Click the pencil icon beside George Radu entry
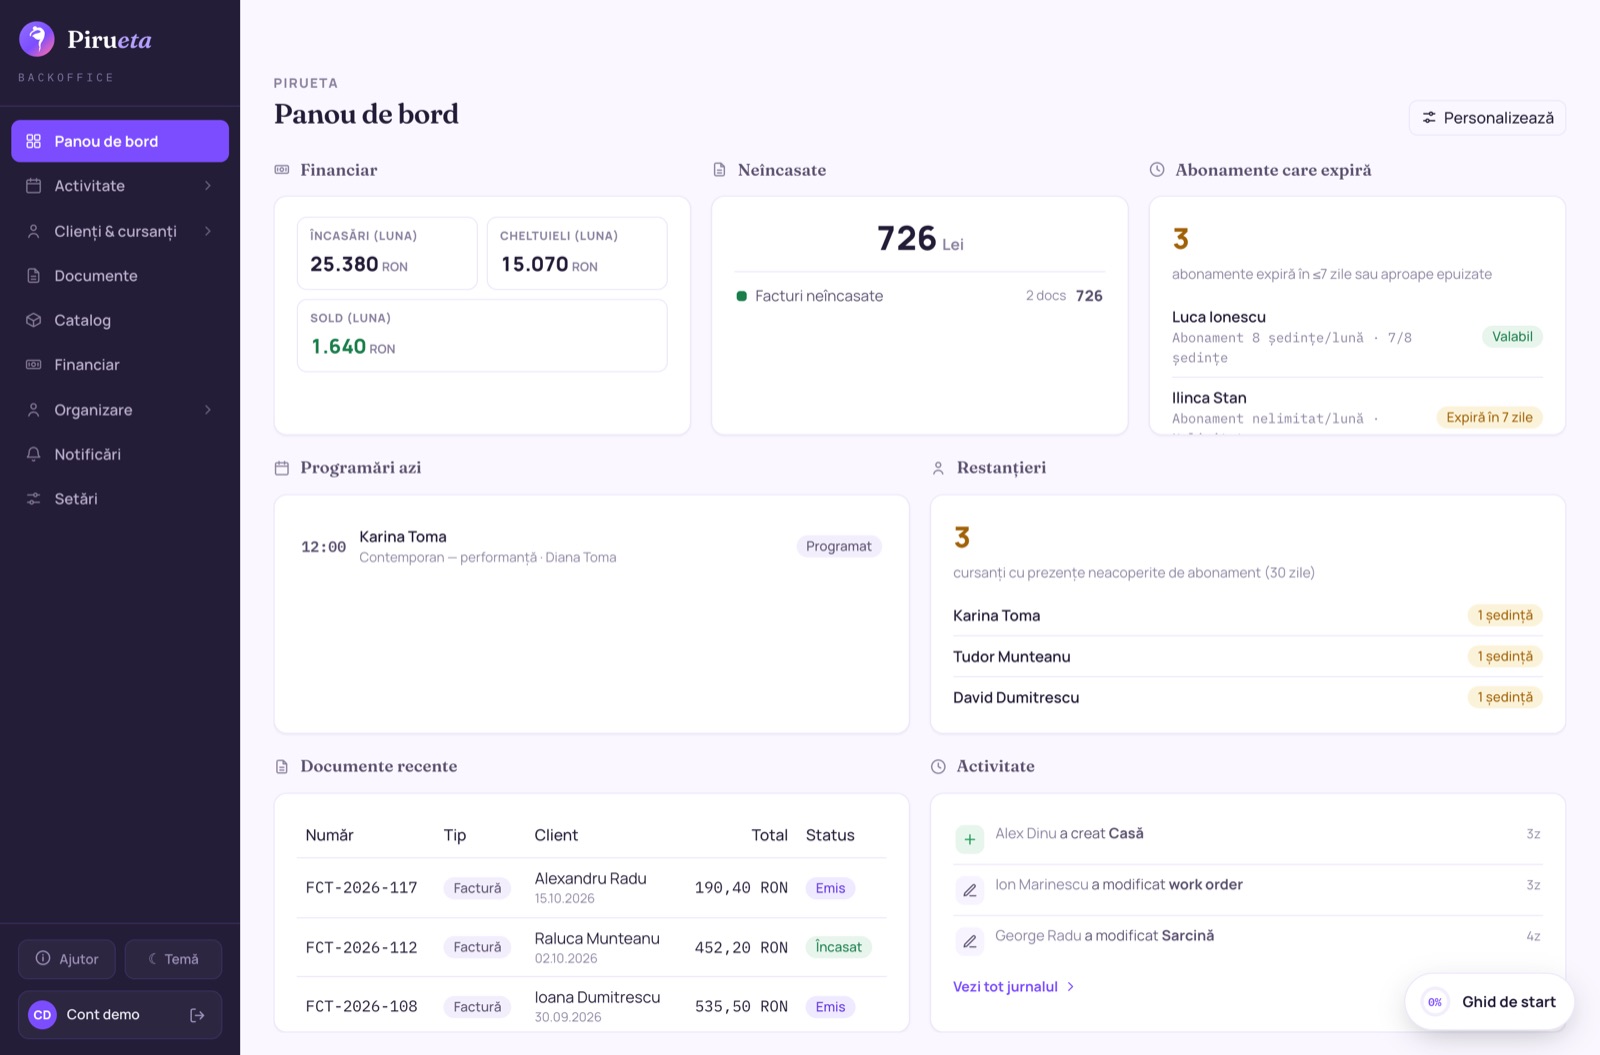Viewport: 1600px width, 1055px height. point(969,941)
